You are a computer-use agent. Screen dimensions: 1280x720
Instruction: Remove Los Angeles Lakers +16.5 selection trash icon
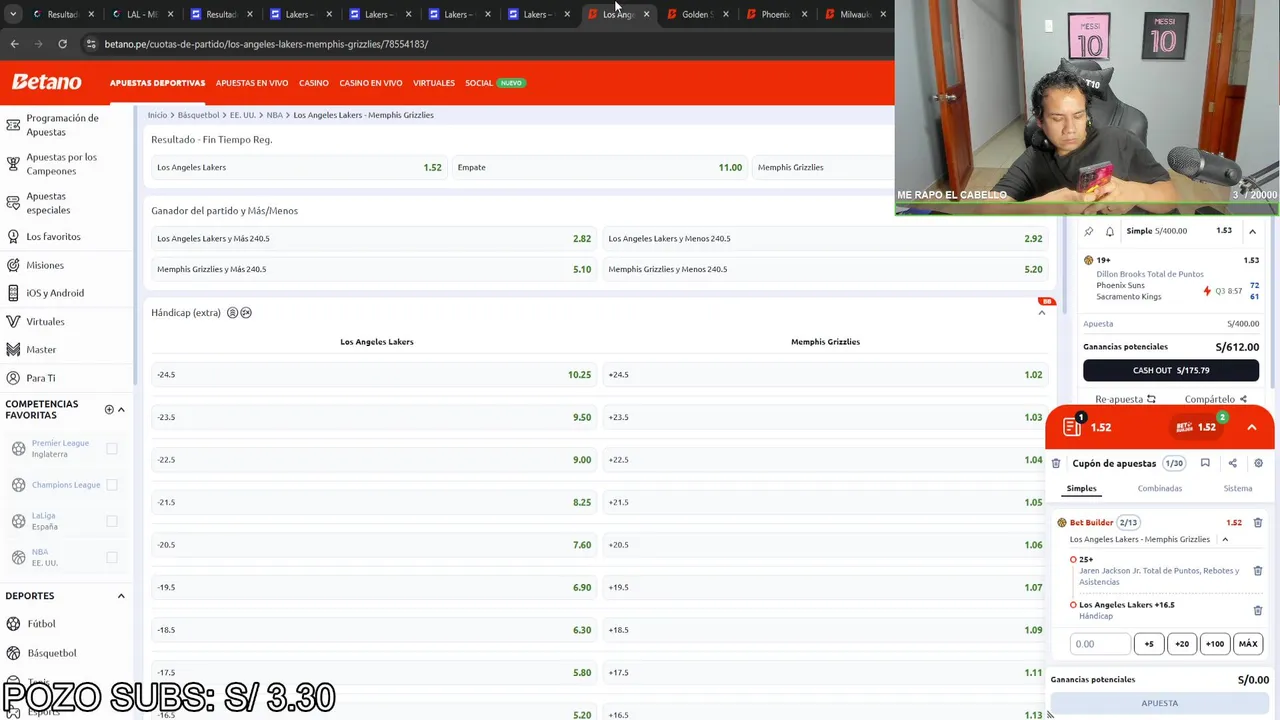point(1258,610)
